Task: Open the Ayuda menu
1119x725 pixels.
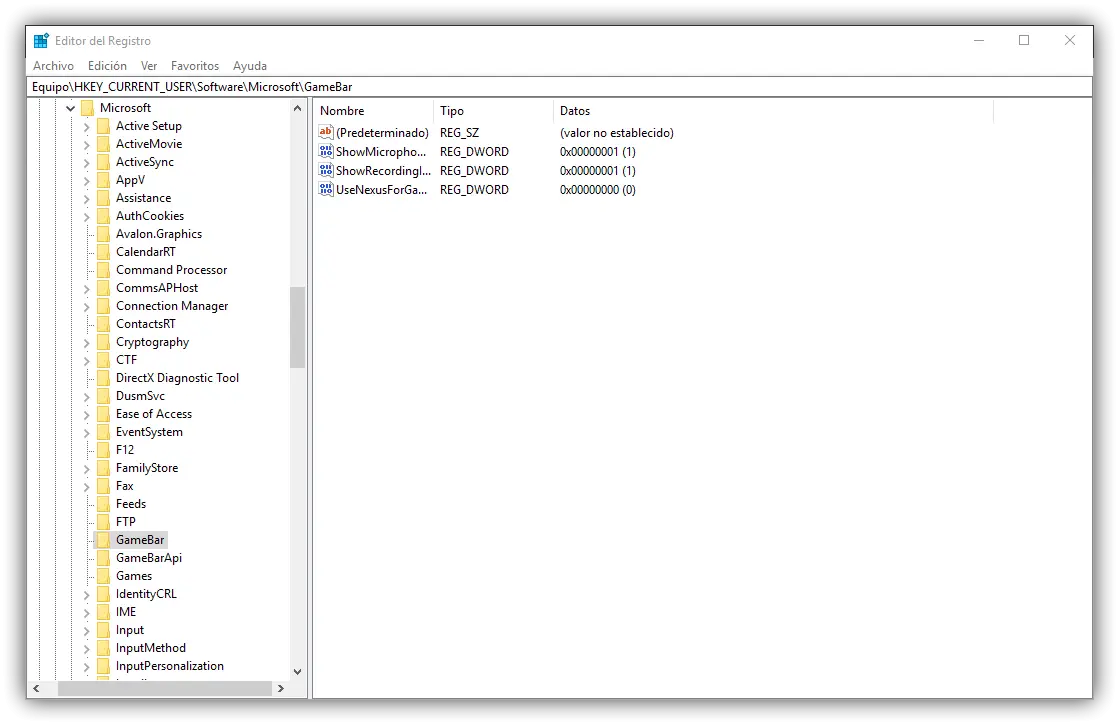Action: click(x=250, y=66)
